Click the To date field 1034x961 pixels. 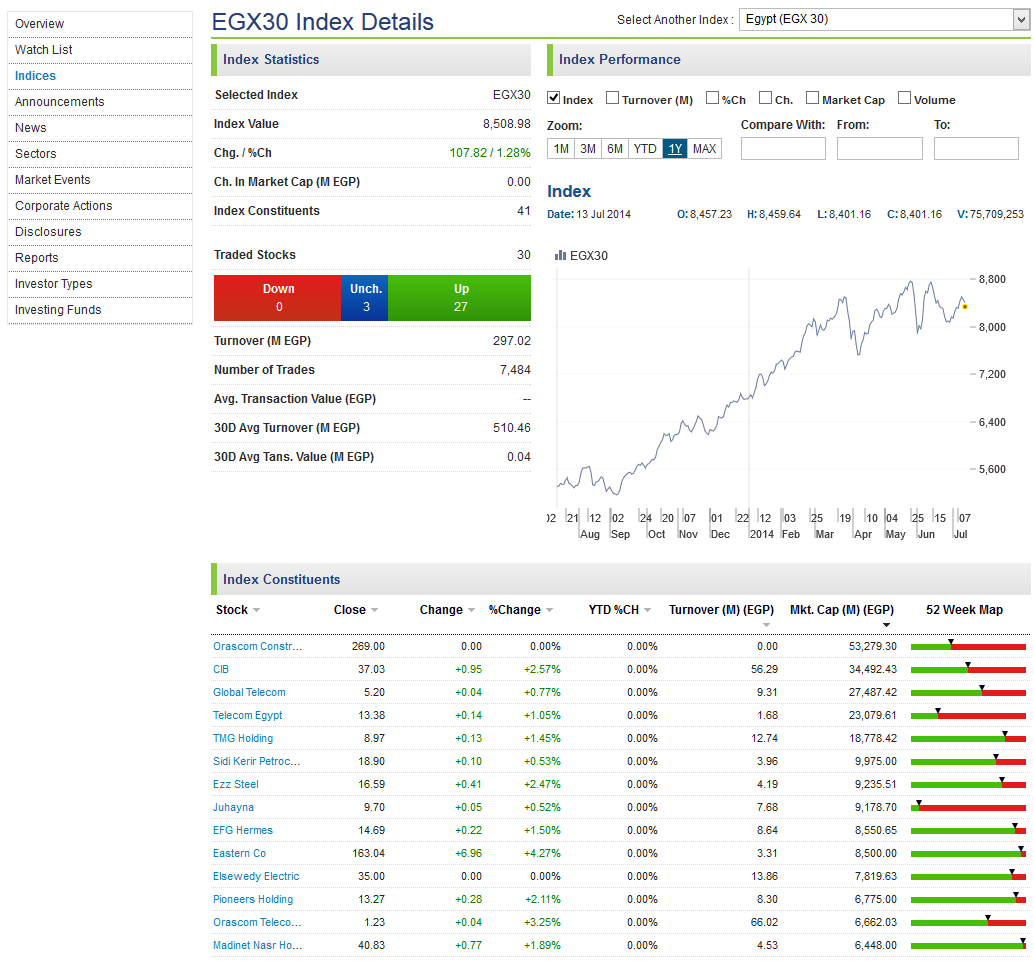[x=977, y=148]
